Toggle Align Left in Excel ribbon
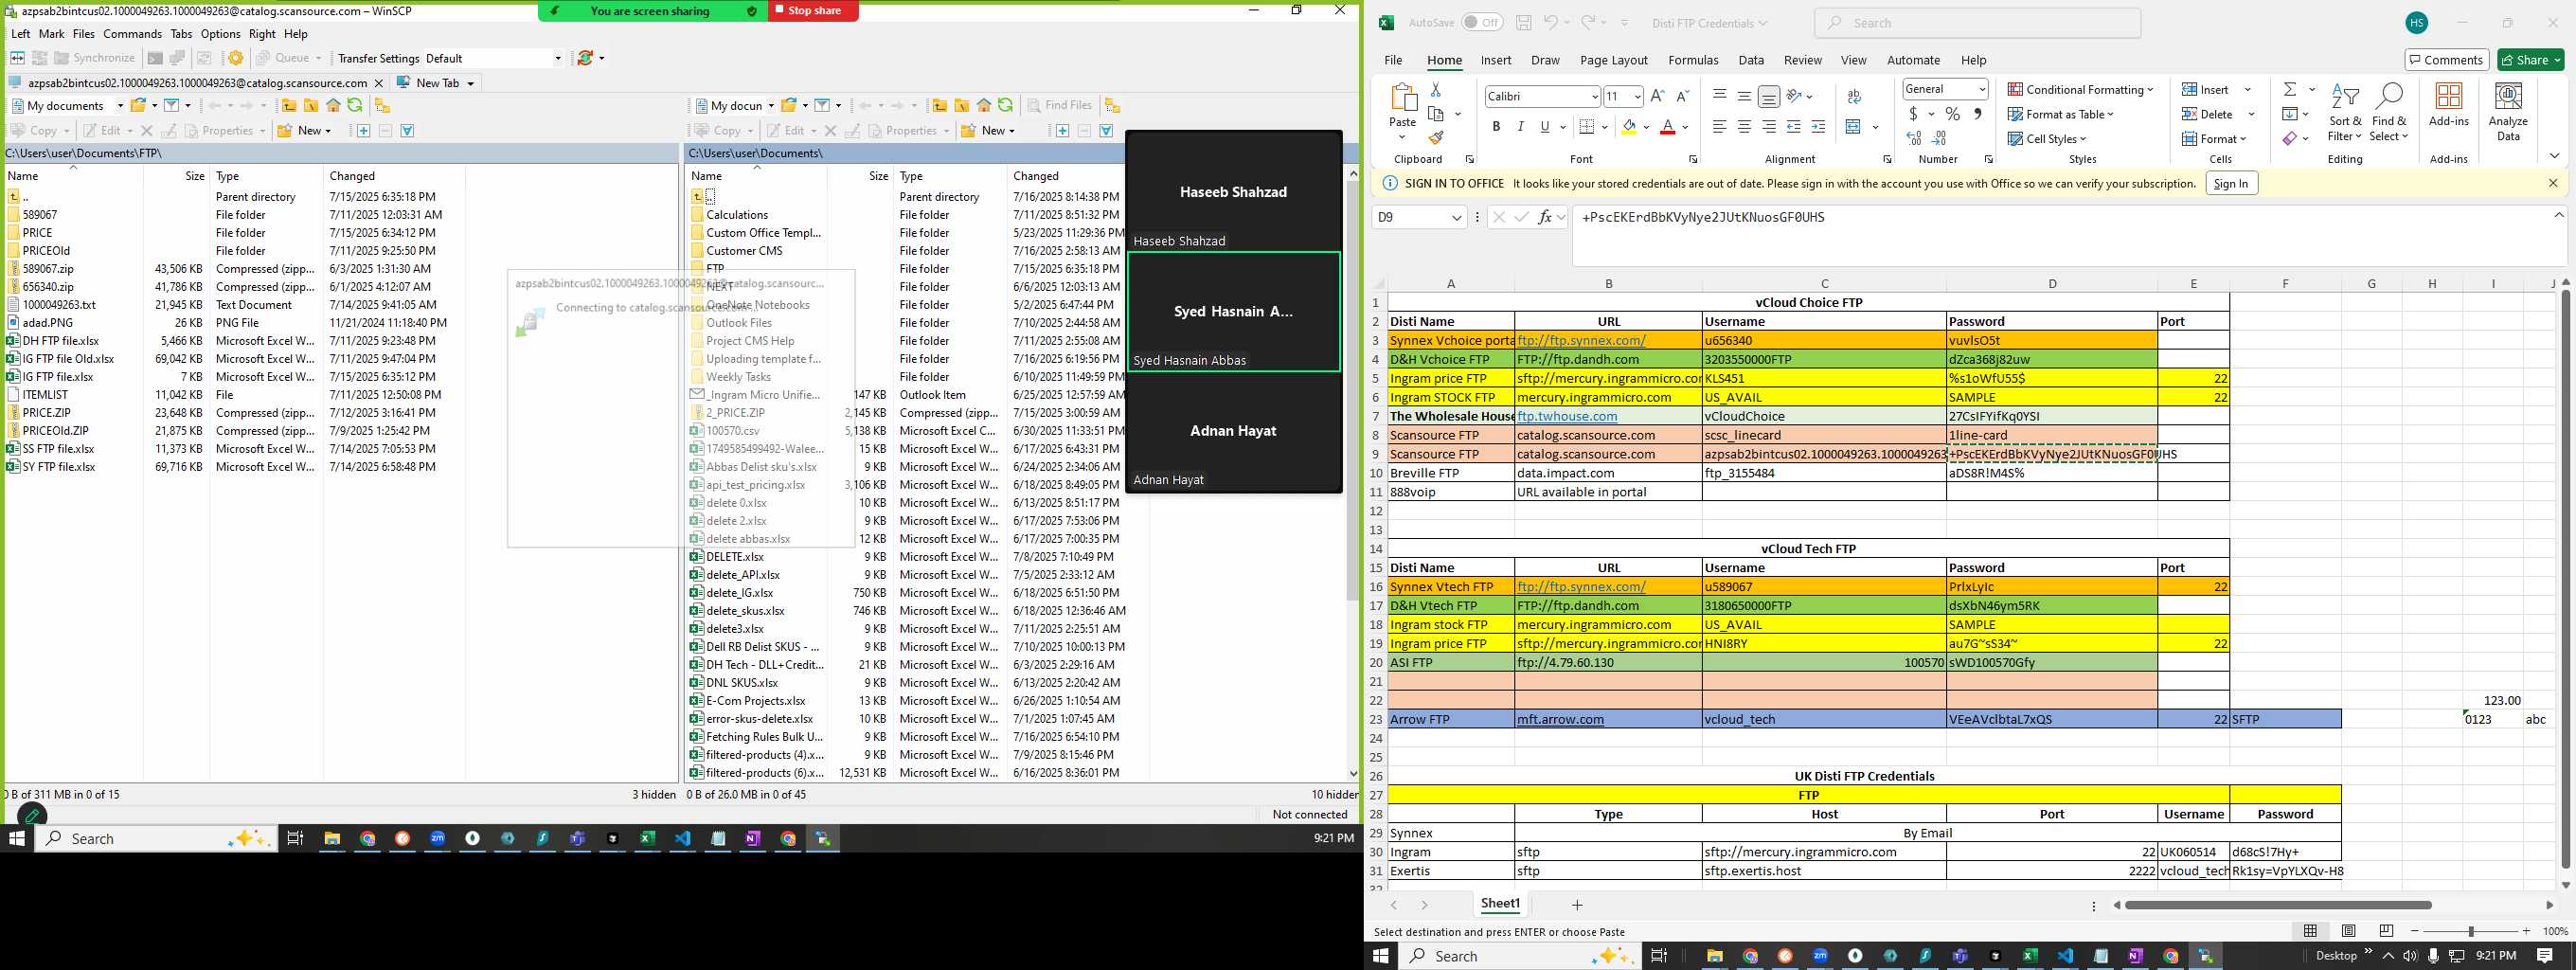Viewport: 2576px width, 970px height. (1719, 127)
